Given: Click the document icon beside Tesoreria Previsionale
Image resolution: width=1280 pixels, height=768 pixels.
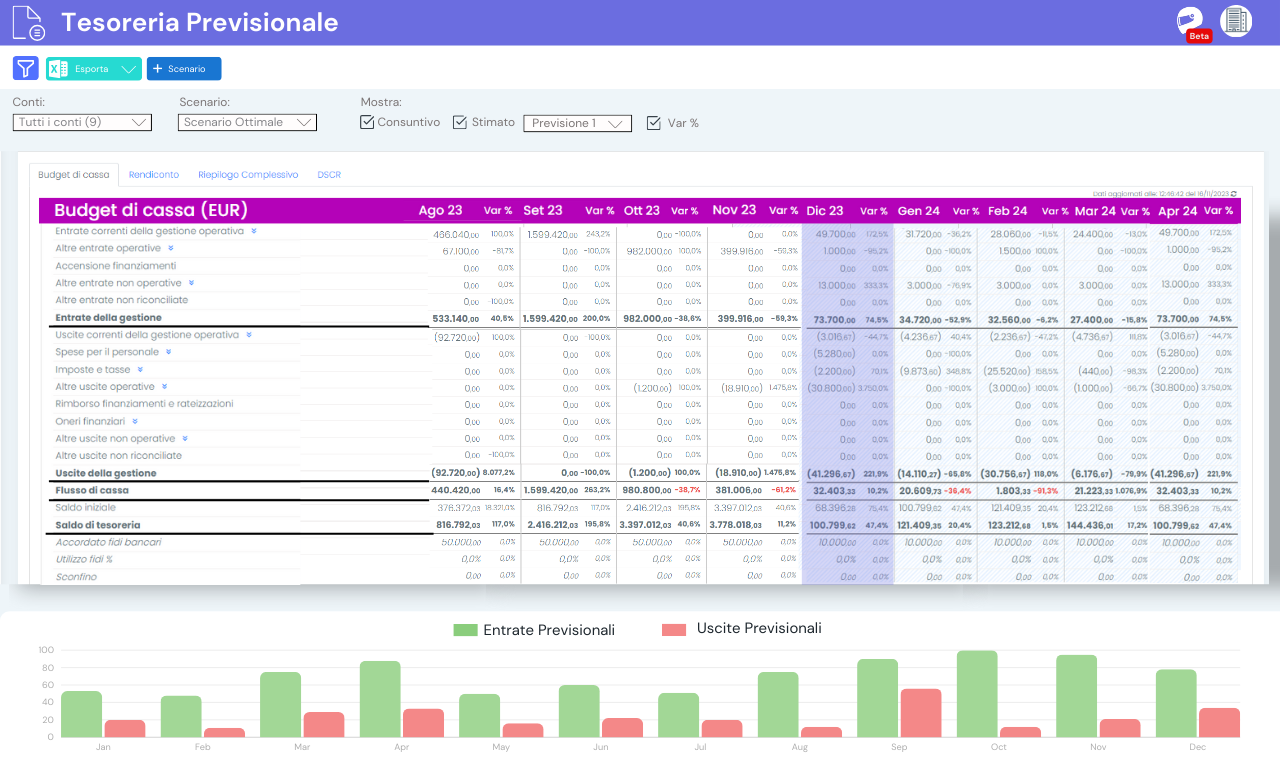Looking at the screenshot, I should [x=29, y=22].
